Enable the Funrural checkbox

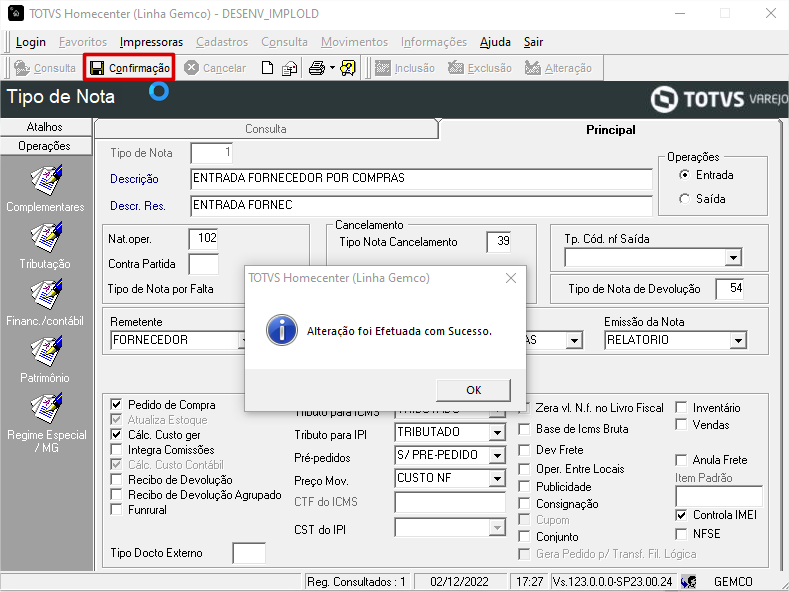pyautogui.click(x=116, y=510)
